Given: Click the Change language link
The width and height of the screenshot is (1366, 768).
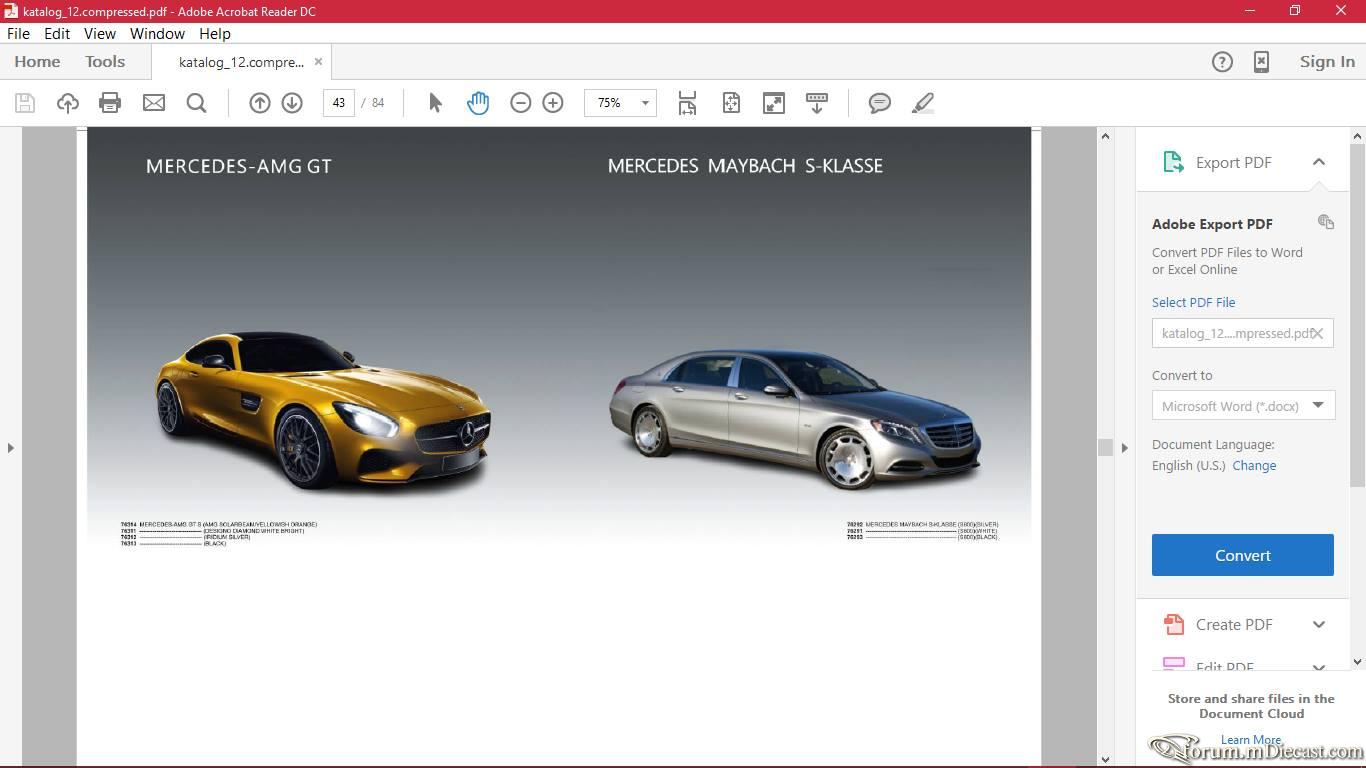Looking at the screenshot, I should (1254, 465).
